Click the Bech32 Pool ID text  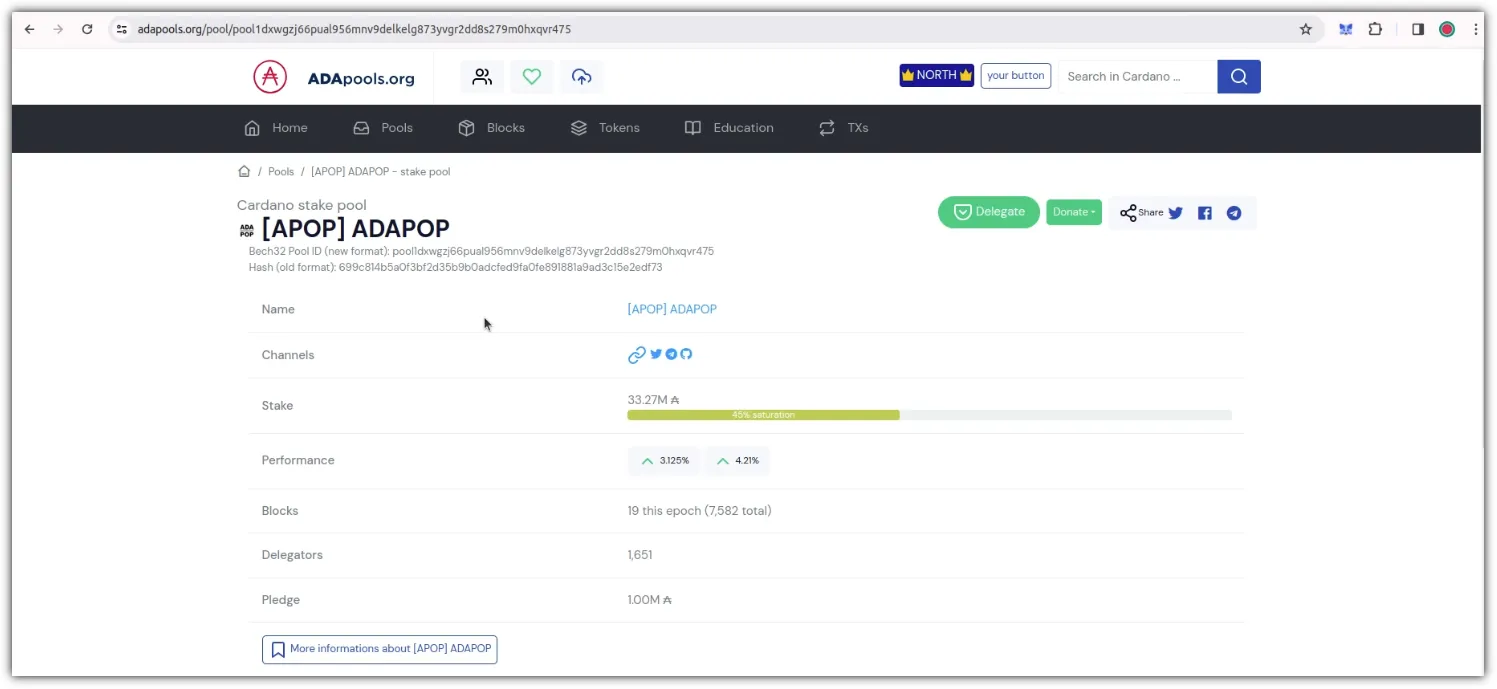pos(481,252)
